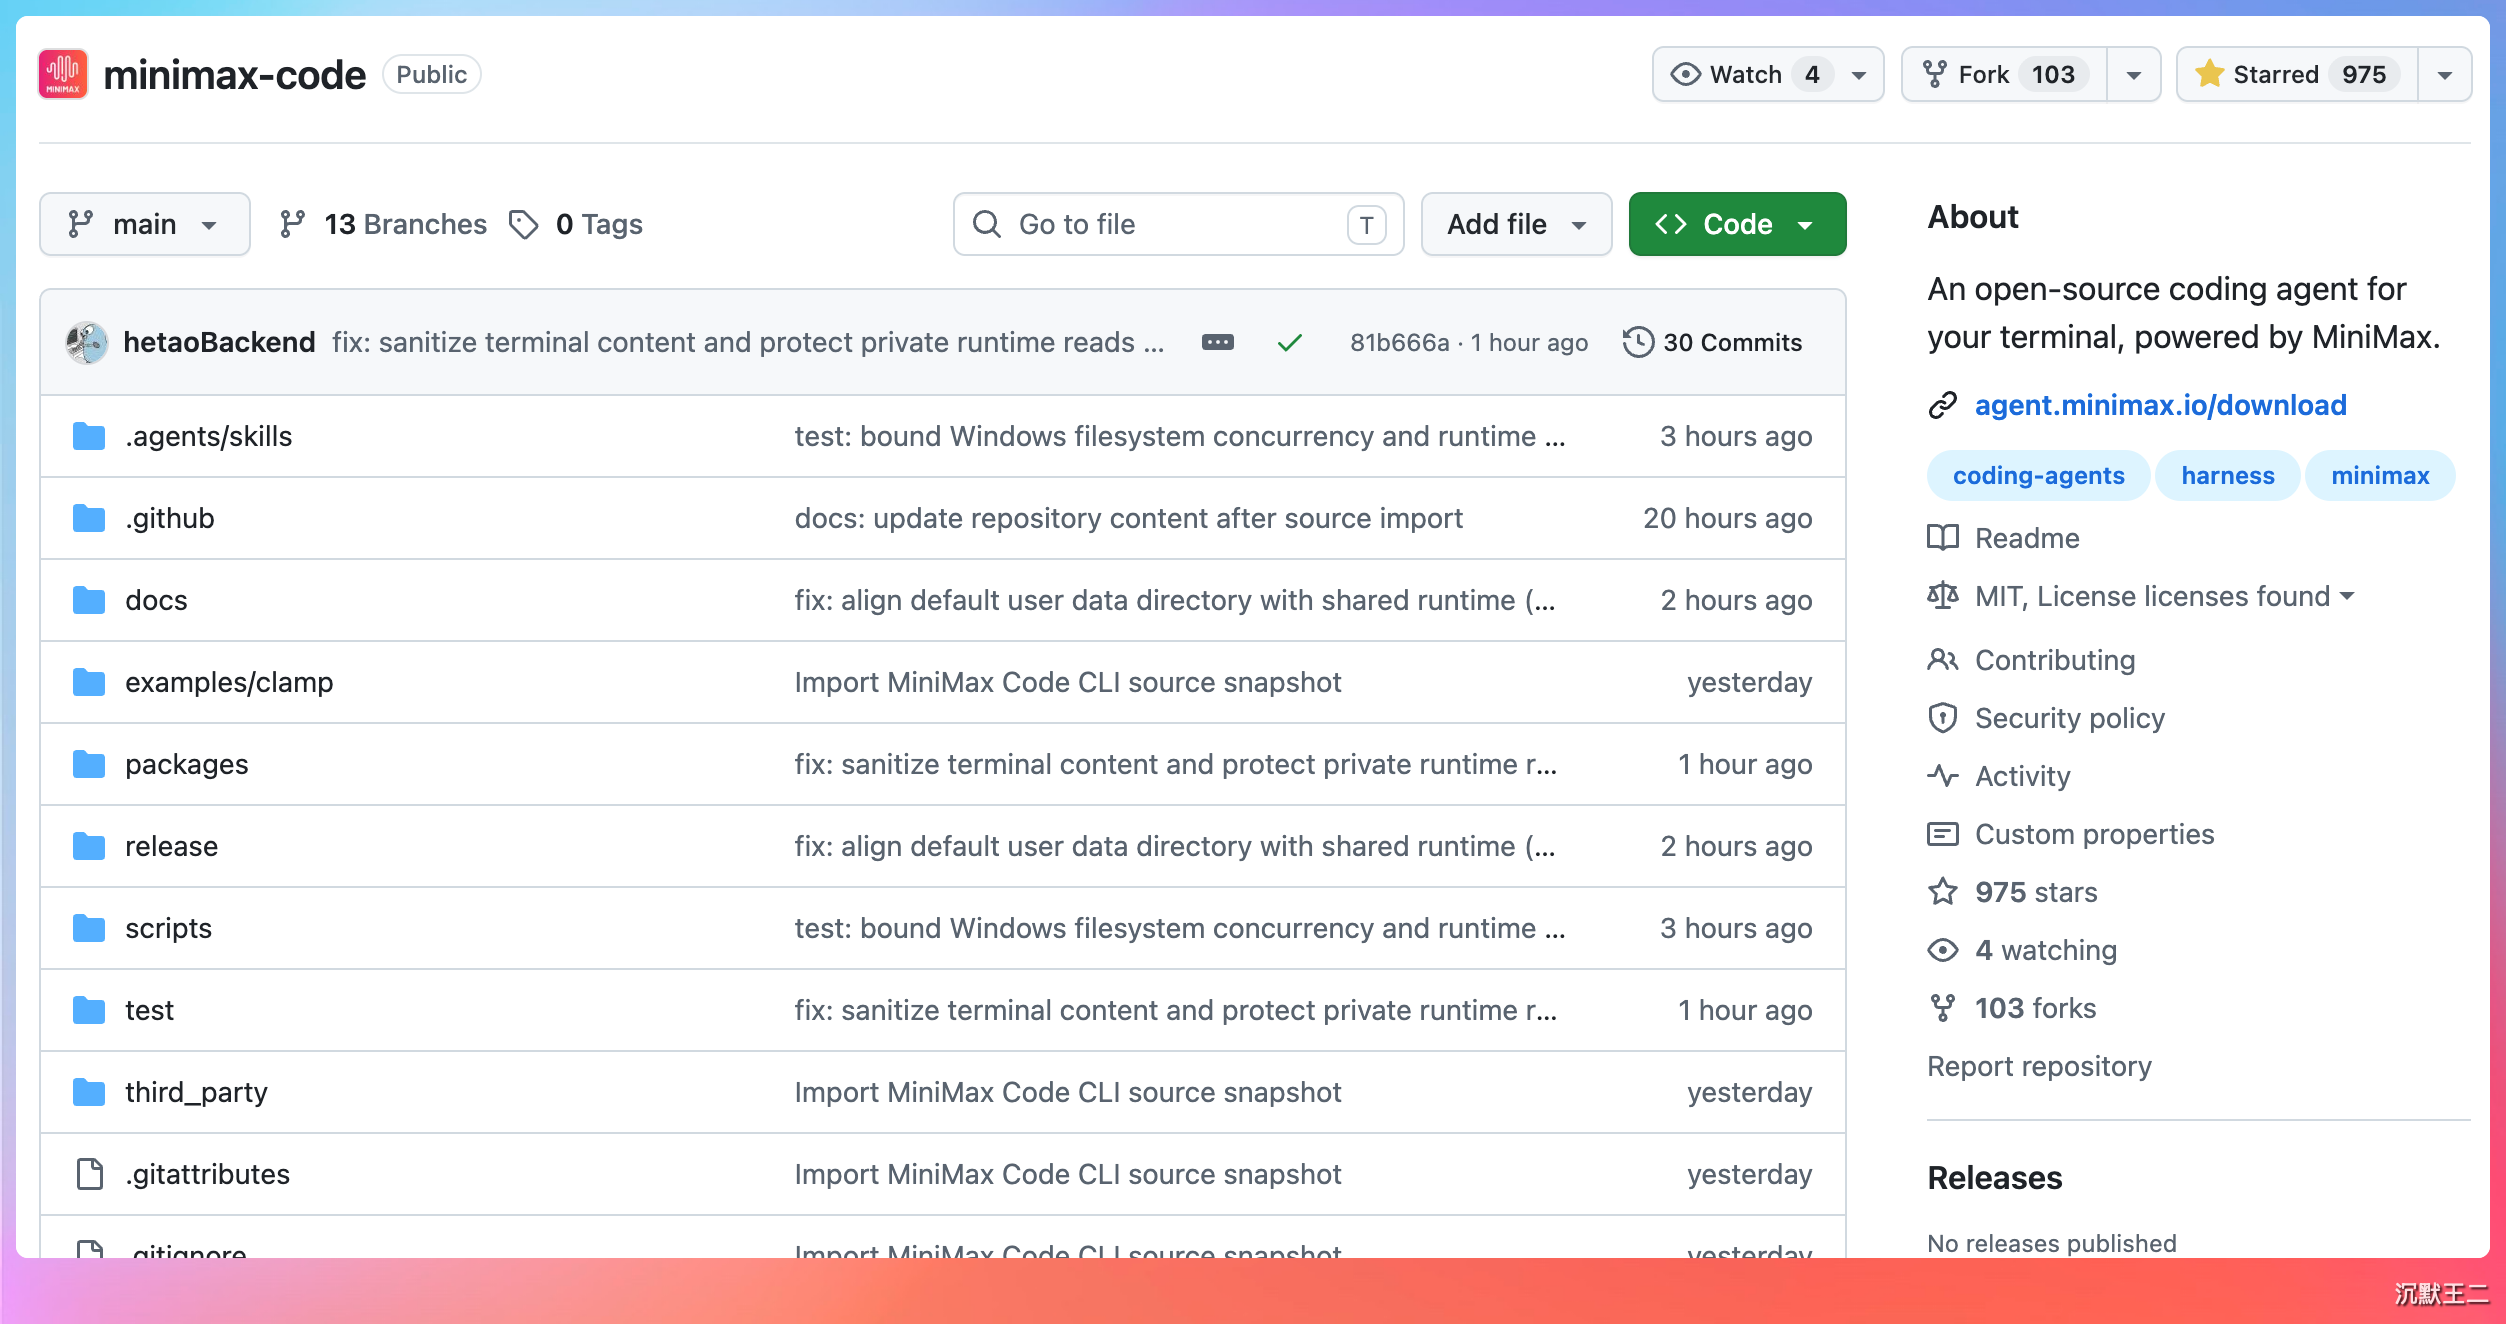This screenshot has width=2506, height=1324.
Task: Open the green Code dropdown
Action: pyautogui.click(x=1737, y=224)
